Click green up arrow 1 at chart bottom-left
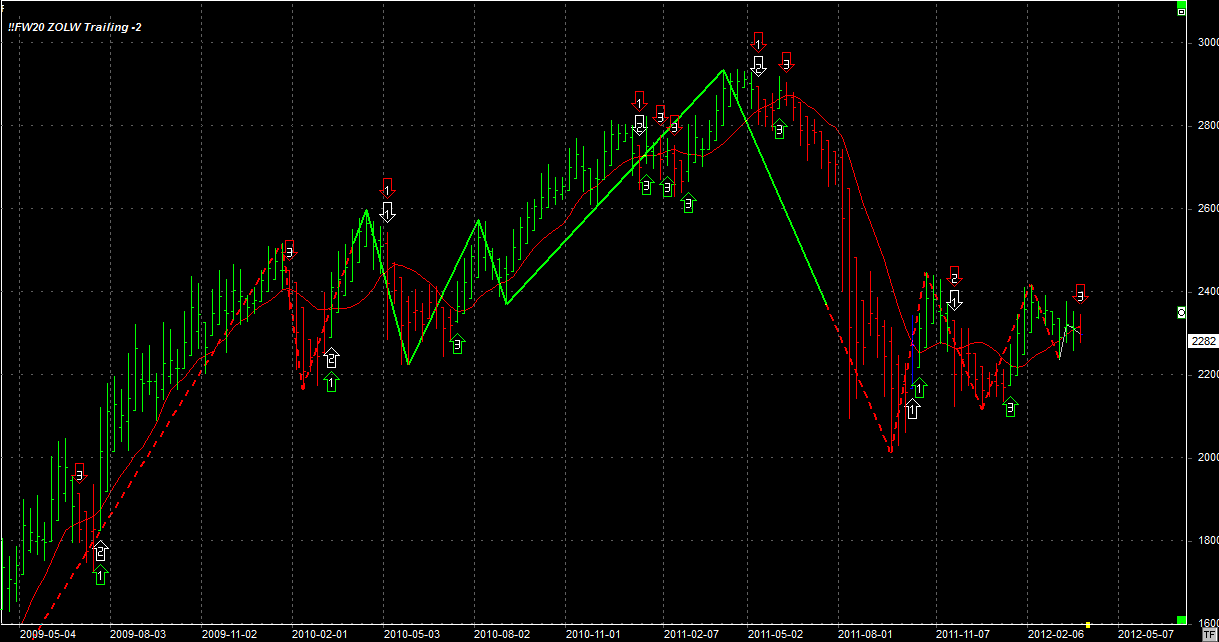 point(100,574)
